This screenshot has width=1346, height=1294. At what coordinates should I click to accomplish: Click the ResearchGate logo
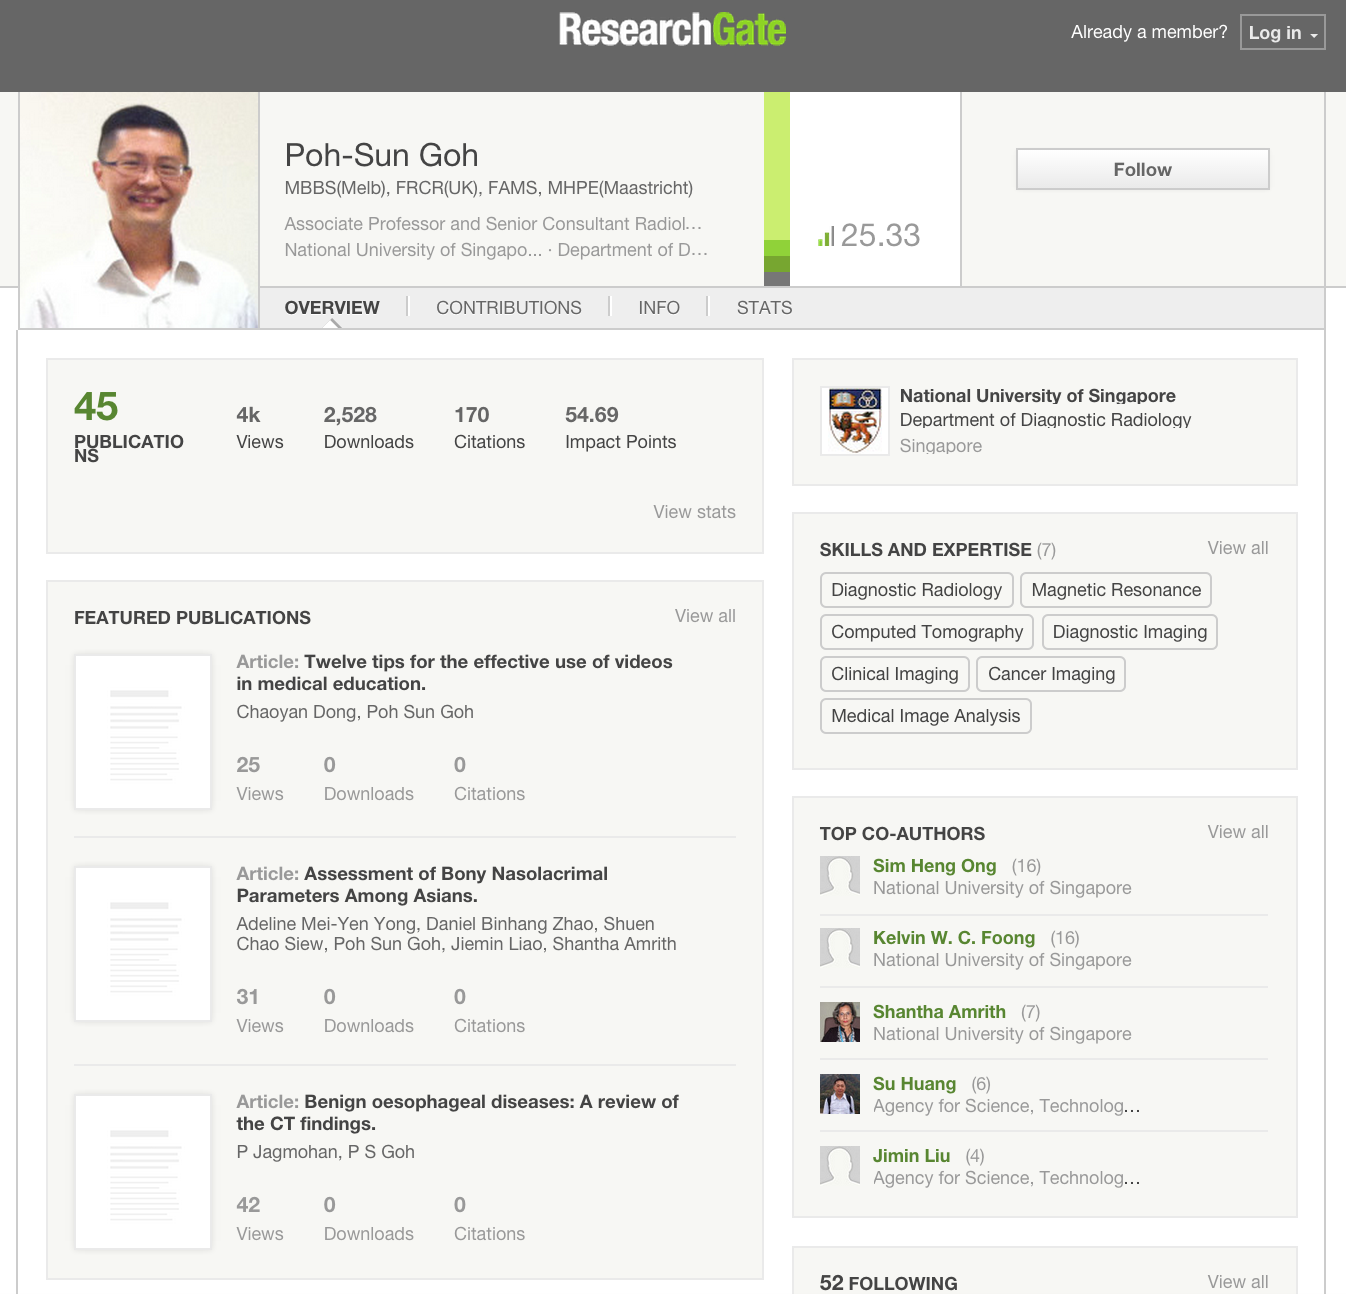(x=672, y=30)
